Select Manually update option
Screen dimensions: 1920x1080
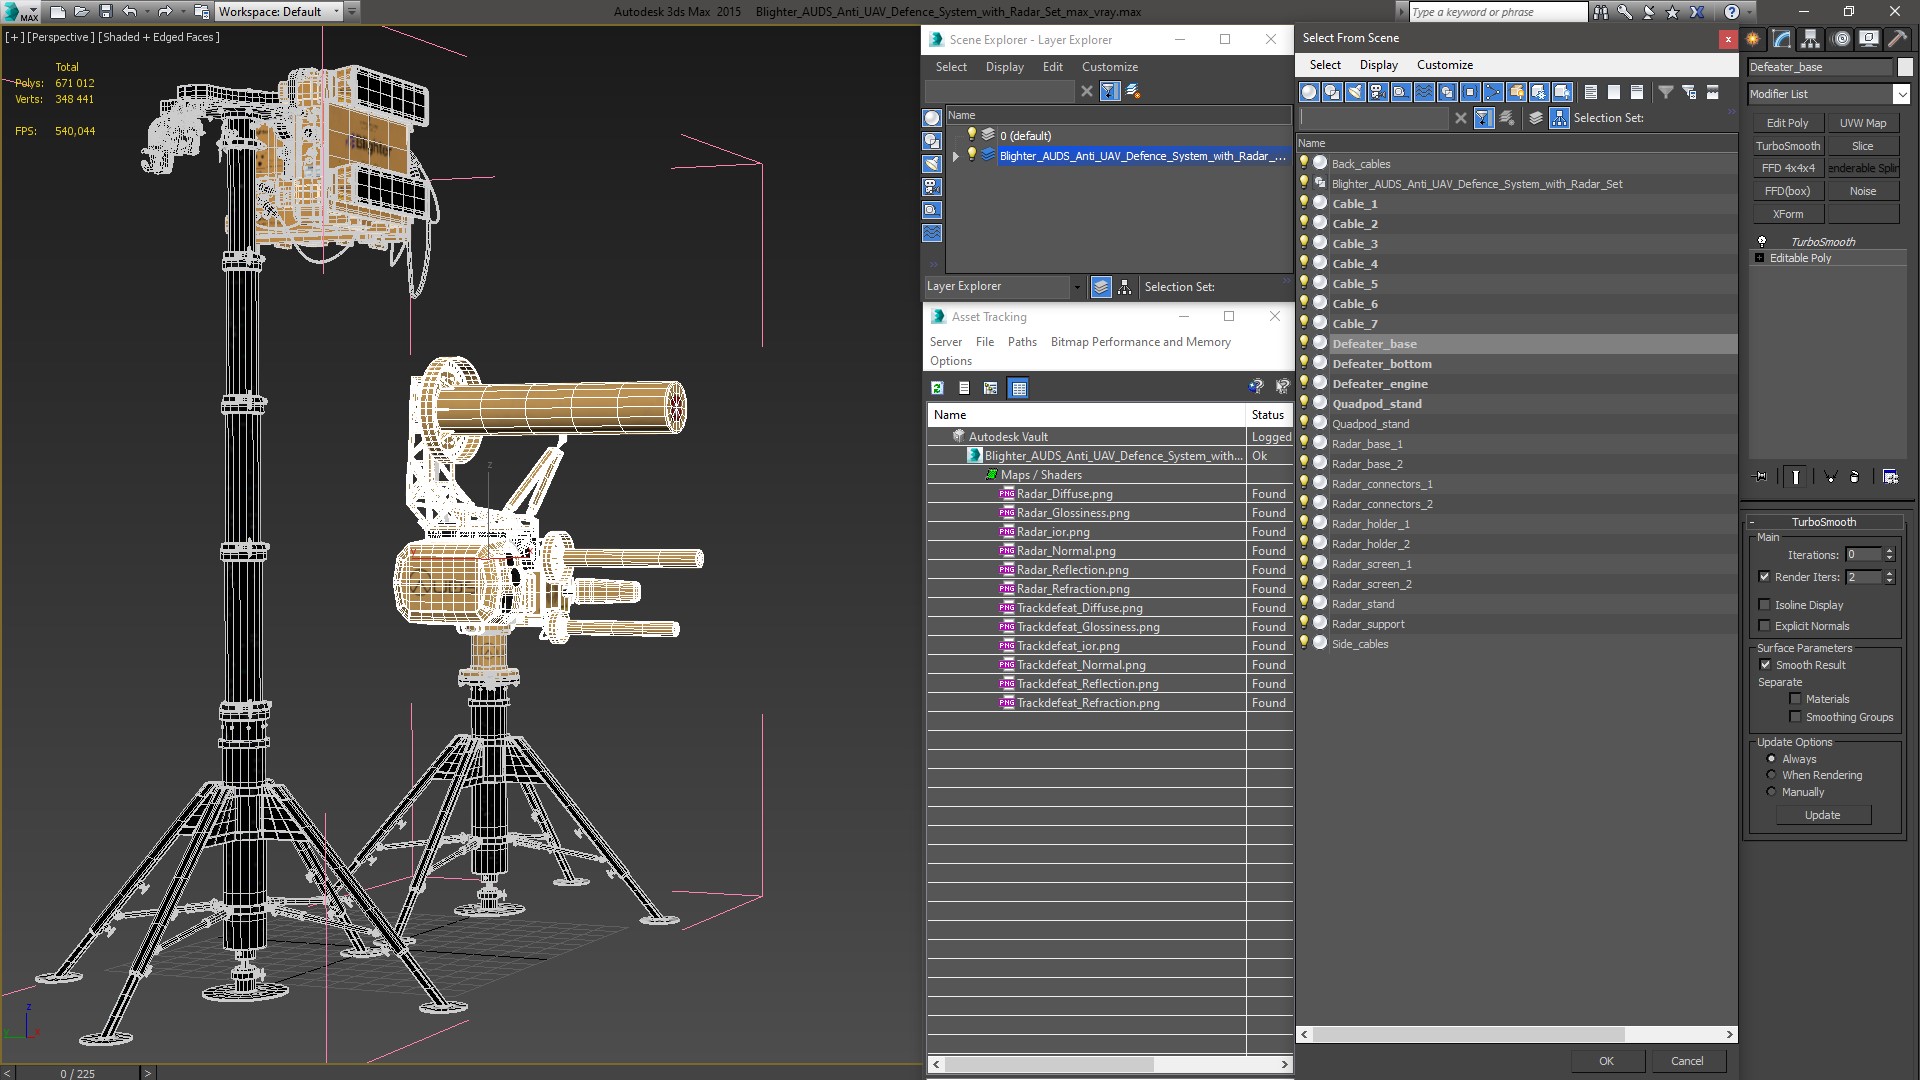click(x=1771, y=792)
